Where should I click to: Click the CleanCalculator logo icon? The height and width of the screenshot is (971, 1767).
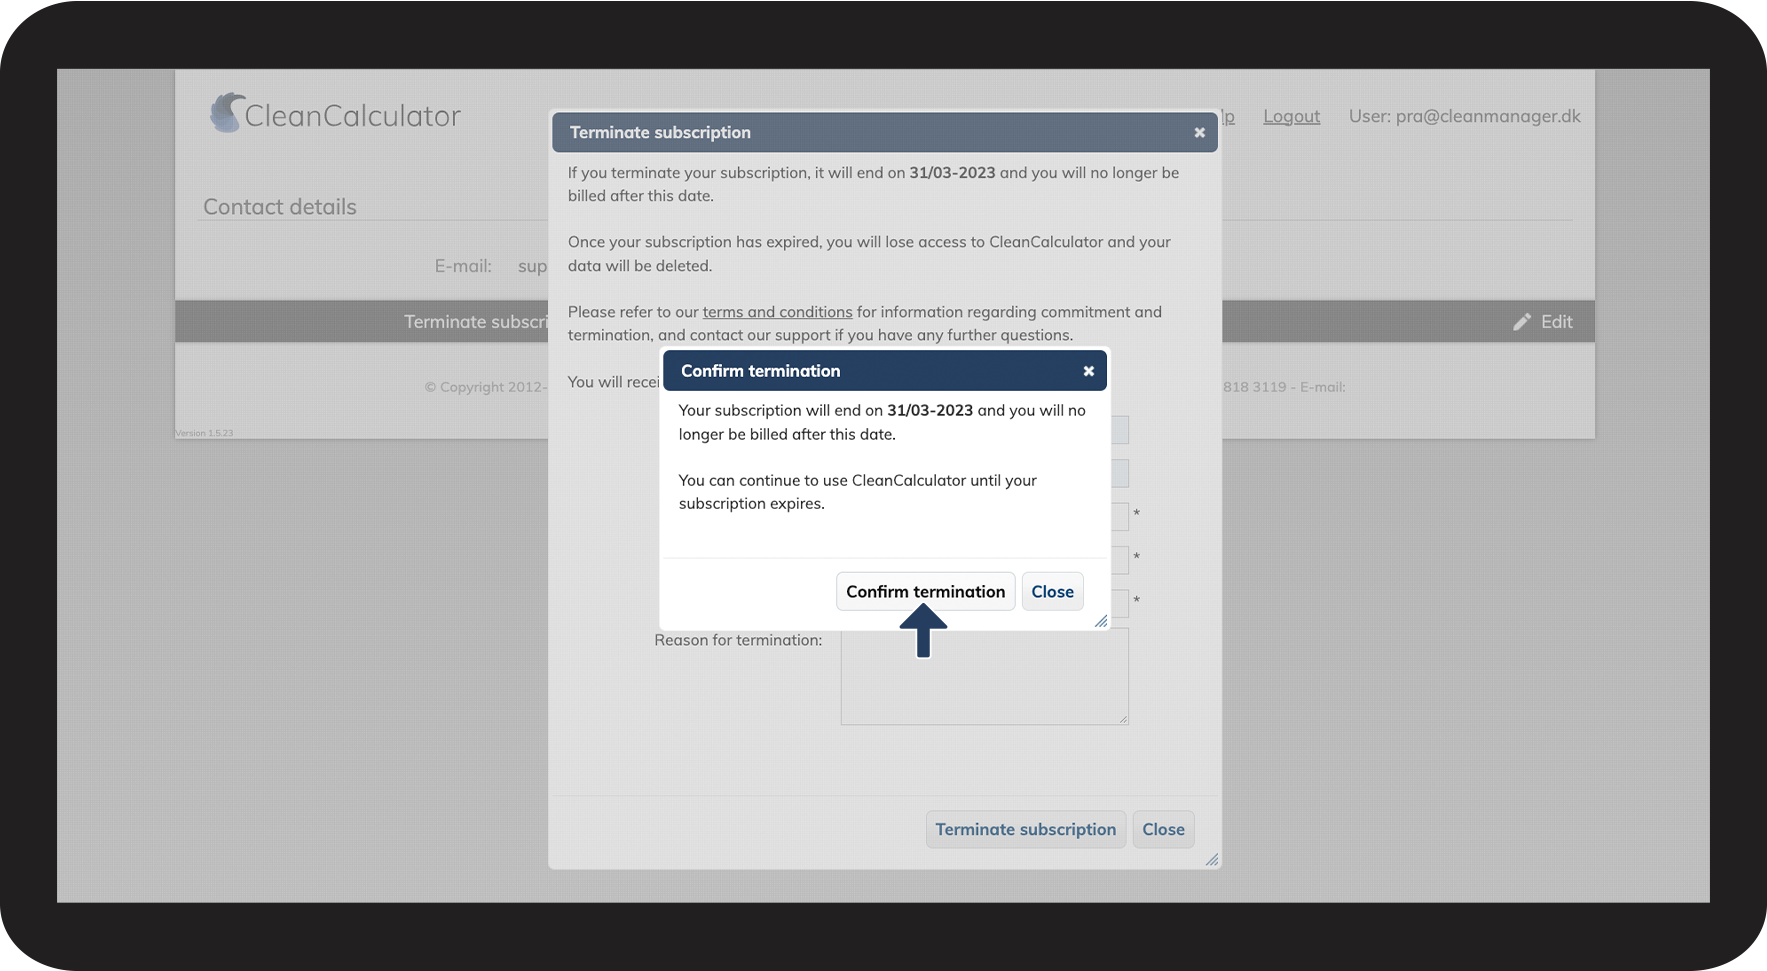pos(227,113)
